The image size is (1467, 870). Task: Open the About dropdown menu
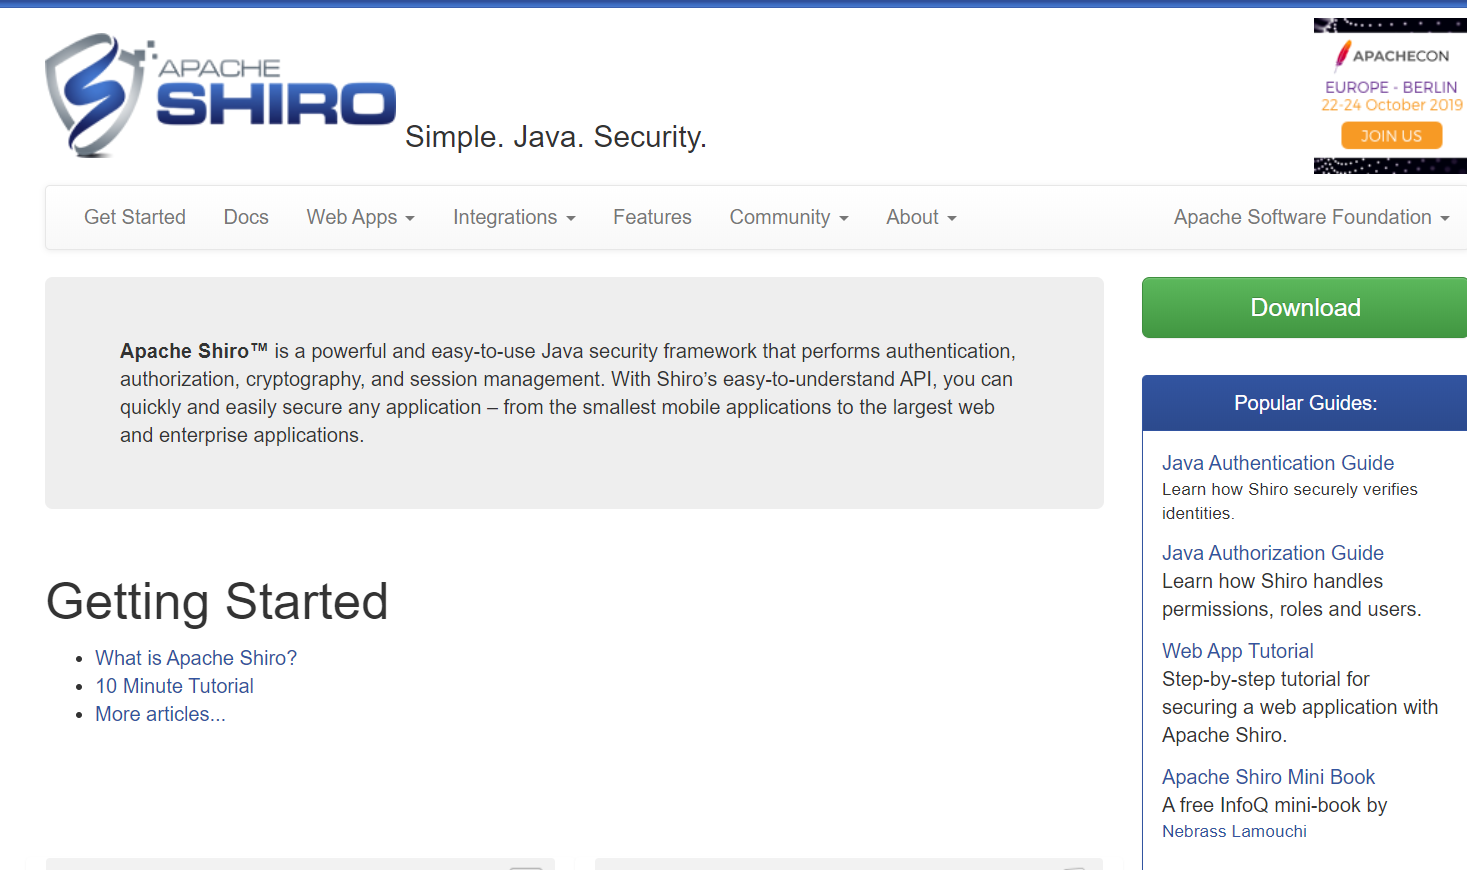click(x=921, y=217)
